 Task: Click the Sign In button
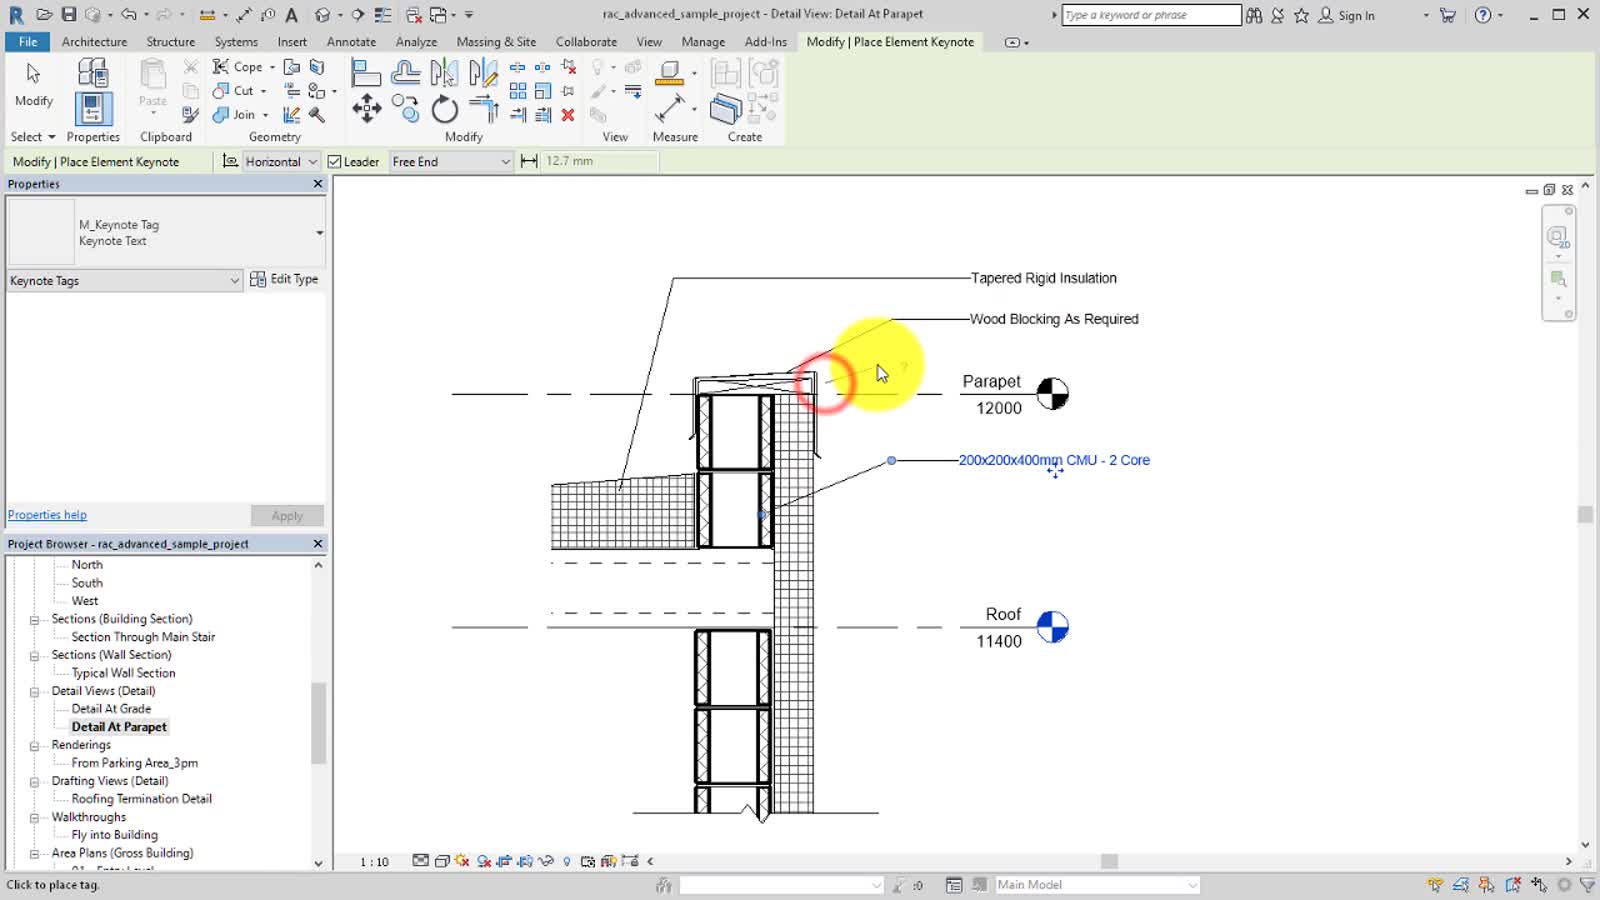[x=1346, y=15]
